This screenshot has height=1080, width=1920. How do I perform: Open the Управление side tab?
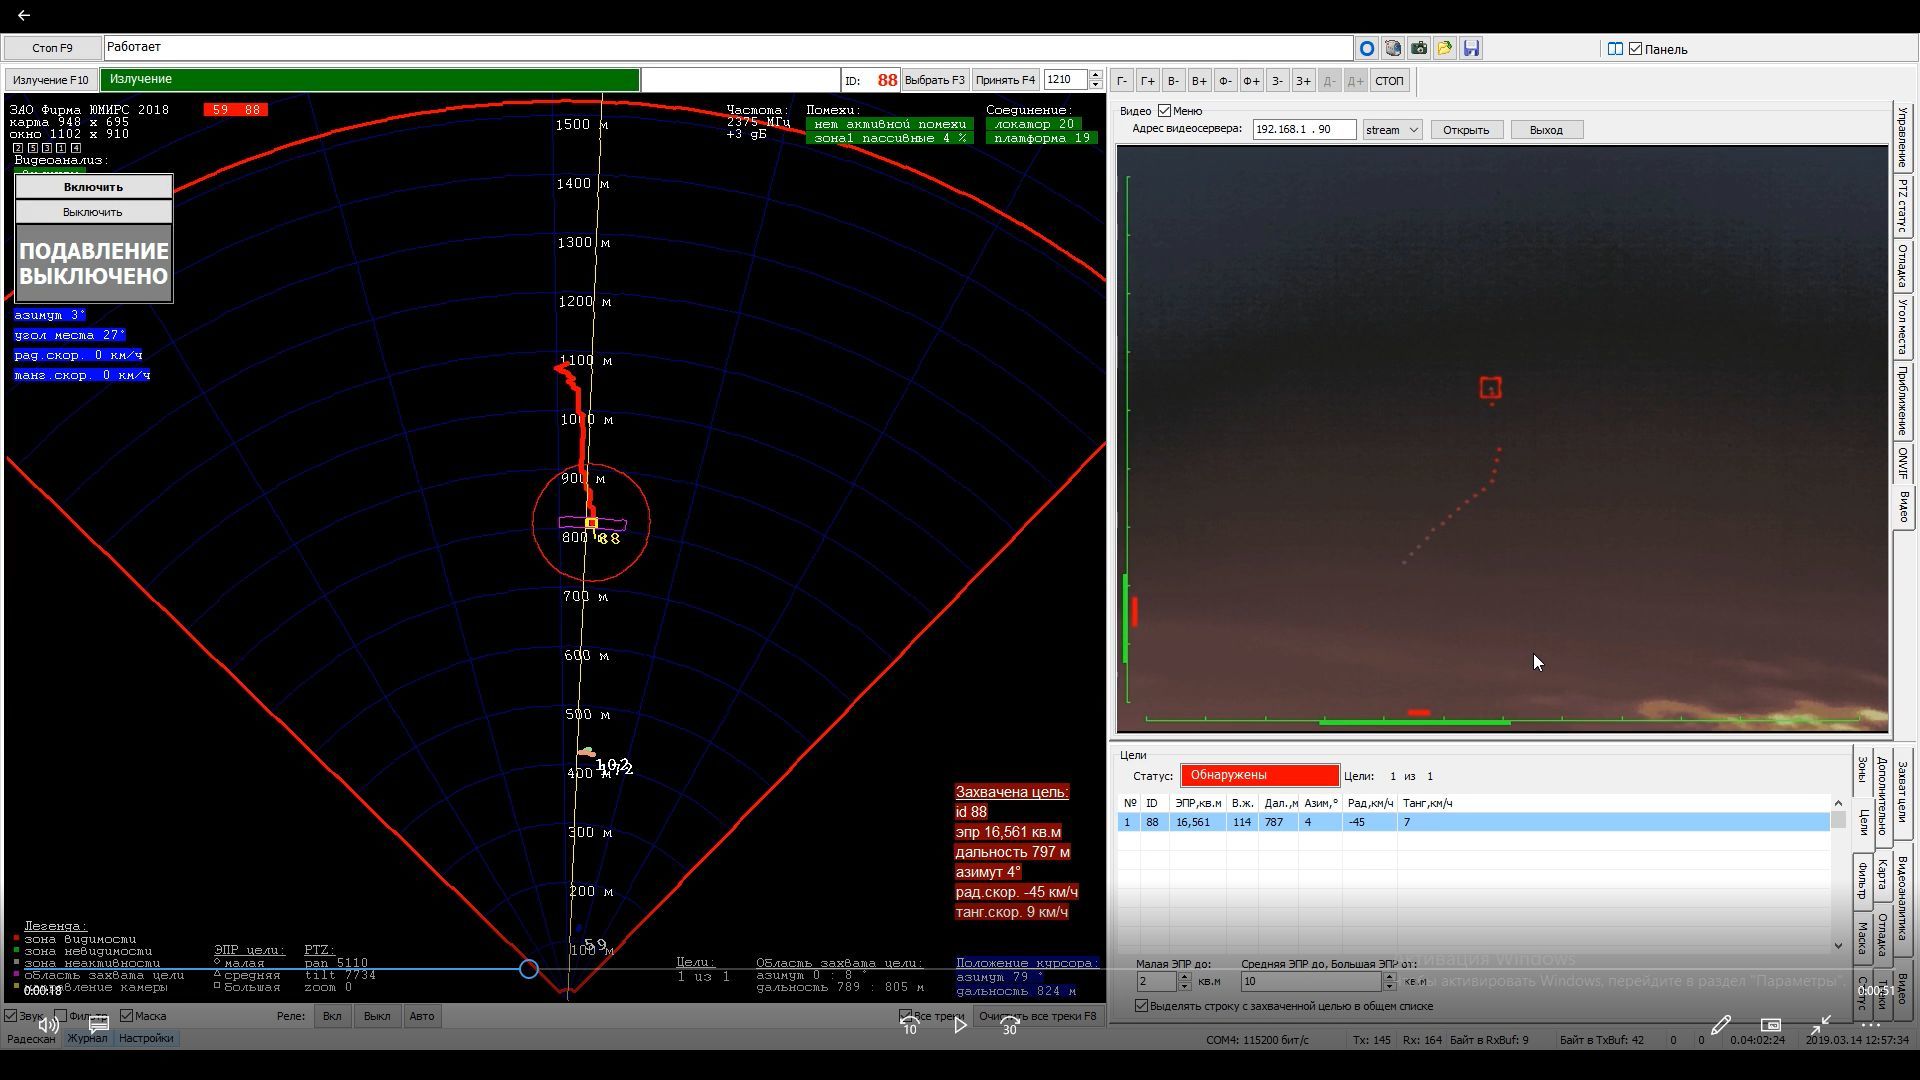(1903, 137)
